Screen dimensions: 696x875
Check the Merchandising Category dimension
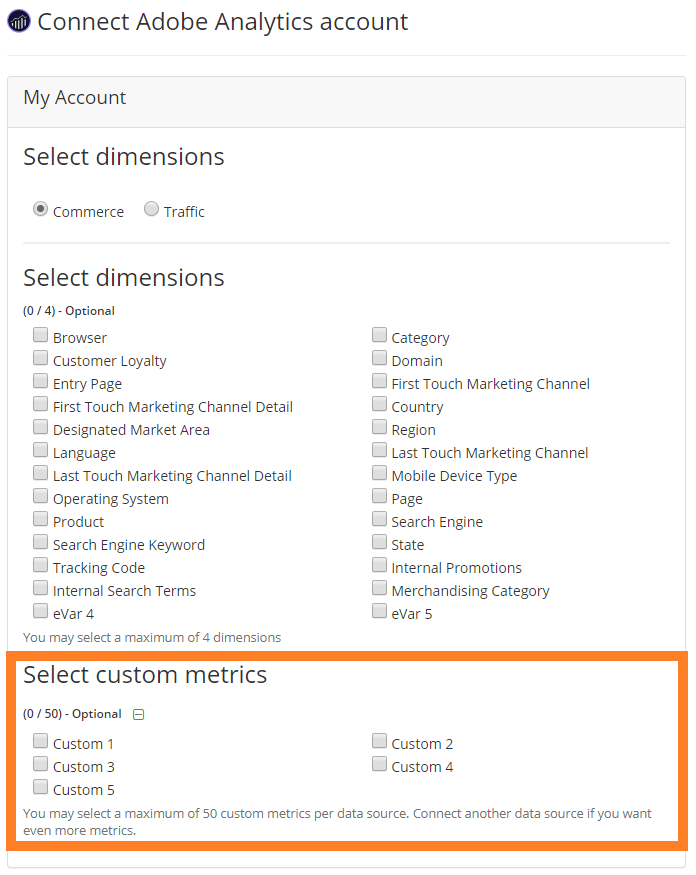click(379, 589)
